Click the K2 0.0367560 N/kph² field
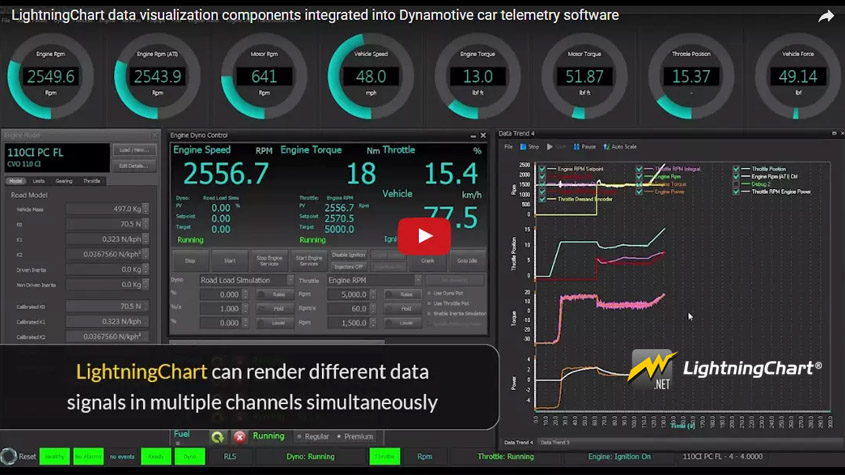 tap(107, 254)
